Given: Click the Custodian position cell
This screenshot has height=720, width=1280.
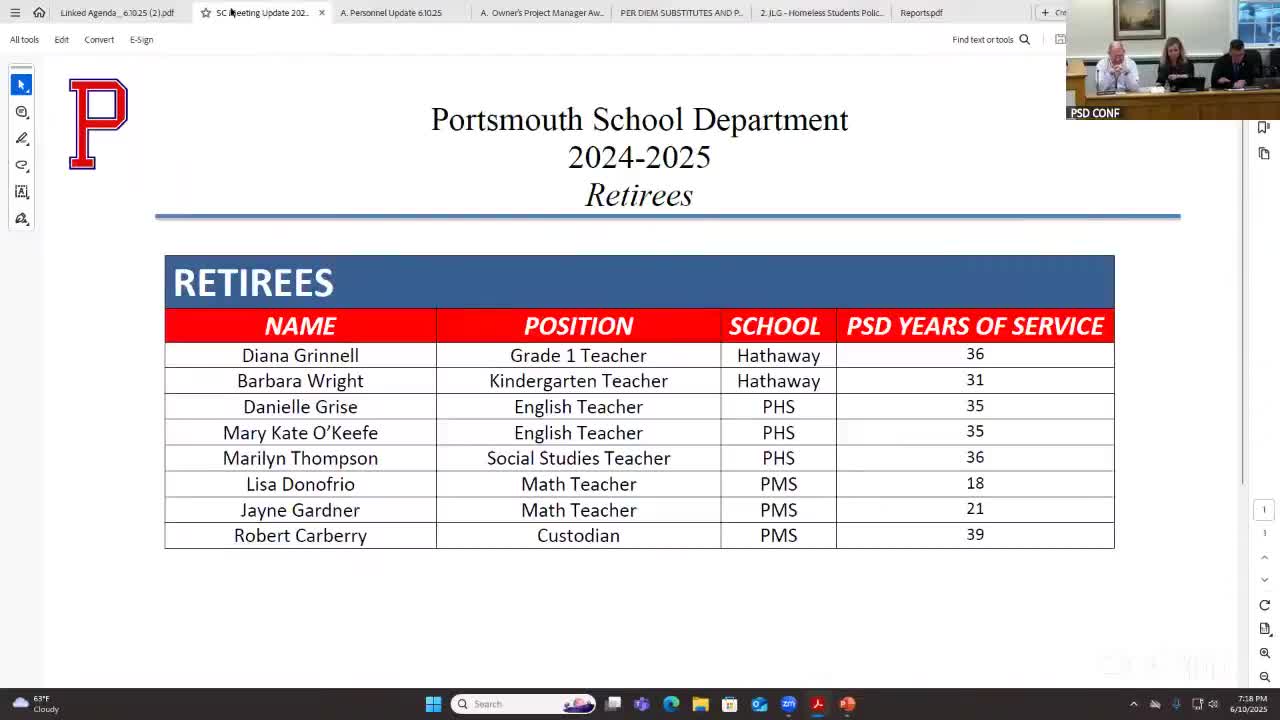Looking at the screenshot, I should pos(578,536).
